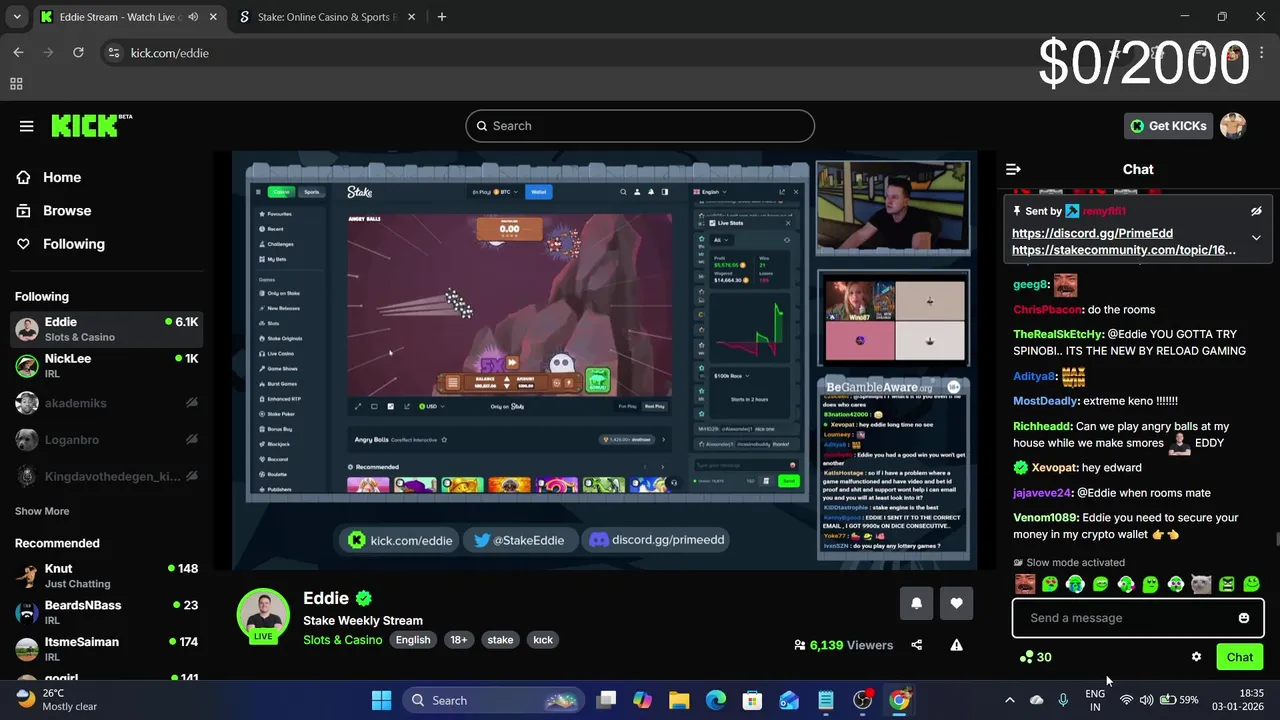1280x720 pixels.
Task: Click the Get KICKs button
Action: pos(1168,126)
